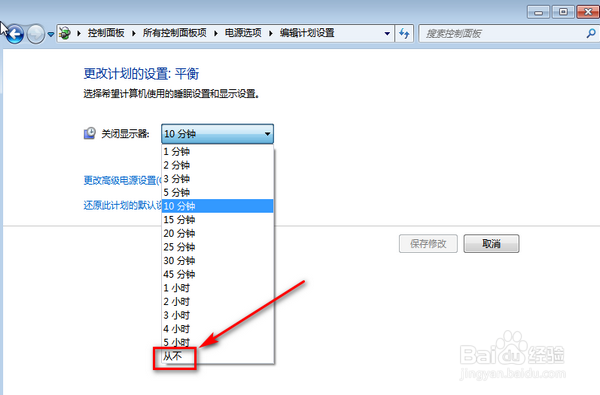Open 更改高级电源设置 link

point(122,180)
